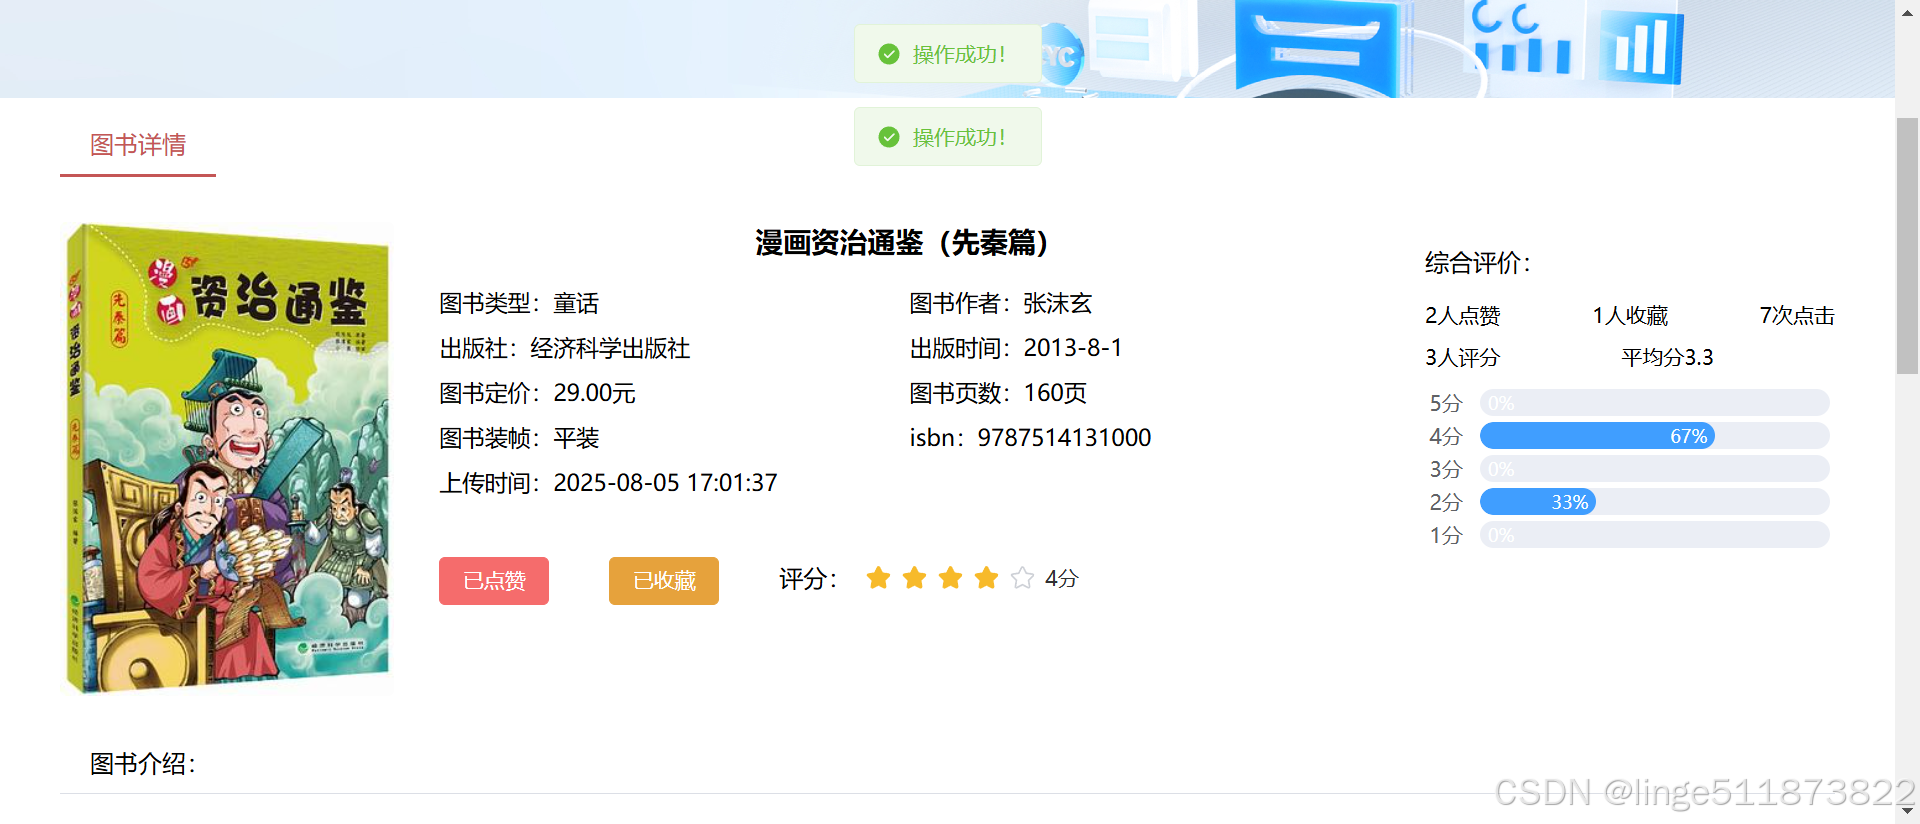Click the vertical scrollbar thumb
The image size is (1920, 824).
coord(1908,246)
